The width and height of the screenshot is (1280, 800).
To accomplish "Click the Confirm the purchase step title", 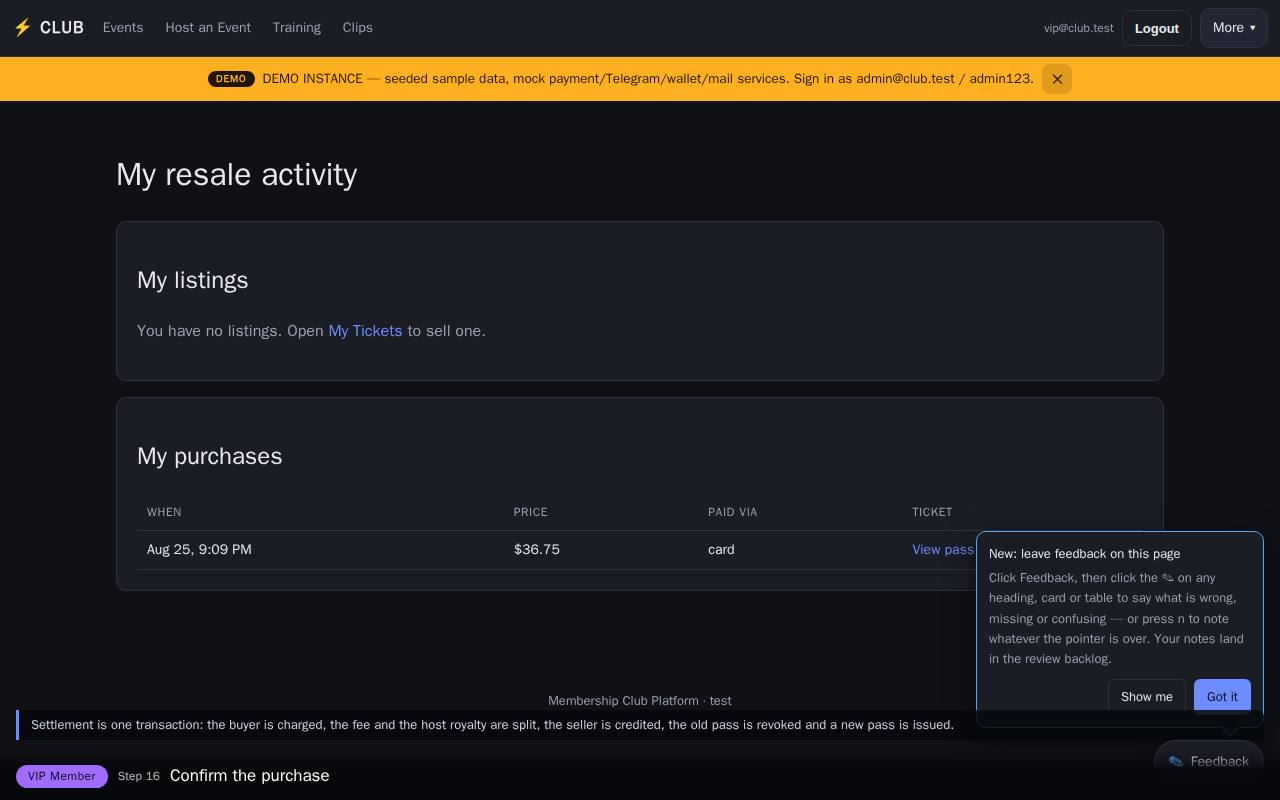I will click(250, 776).
